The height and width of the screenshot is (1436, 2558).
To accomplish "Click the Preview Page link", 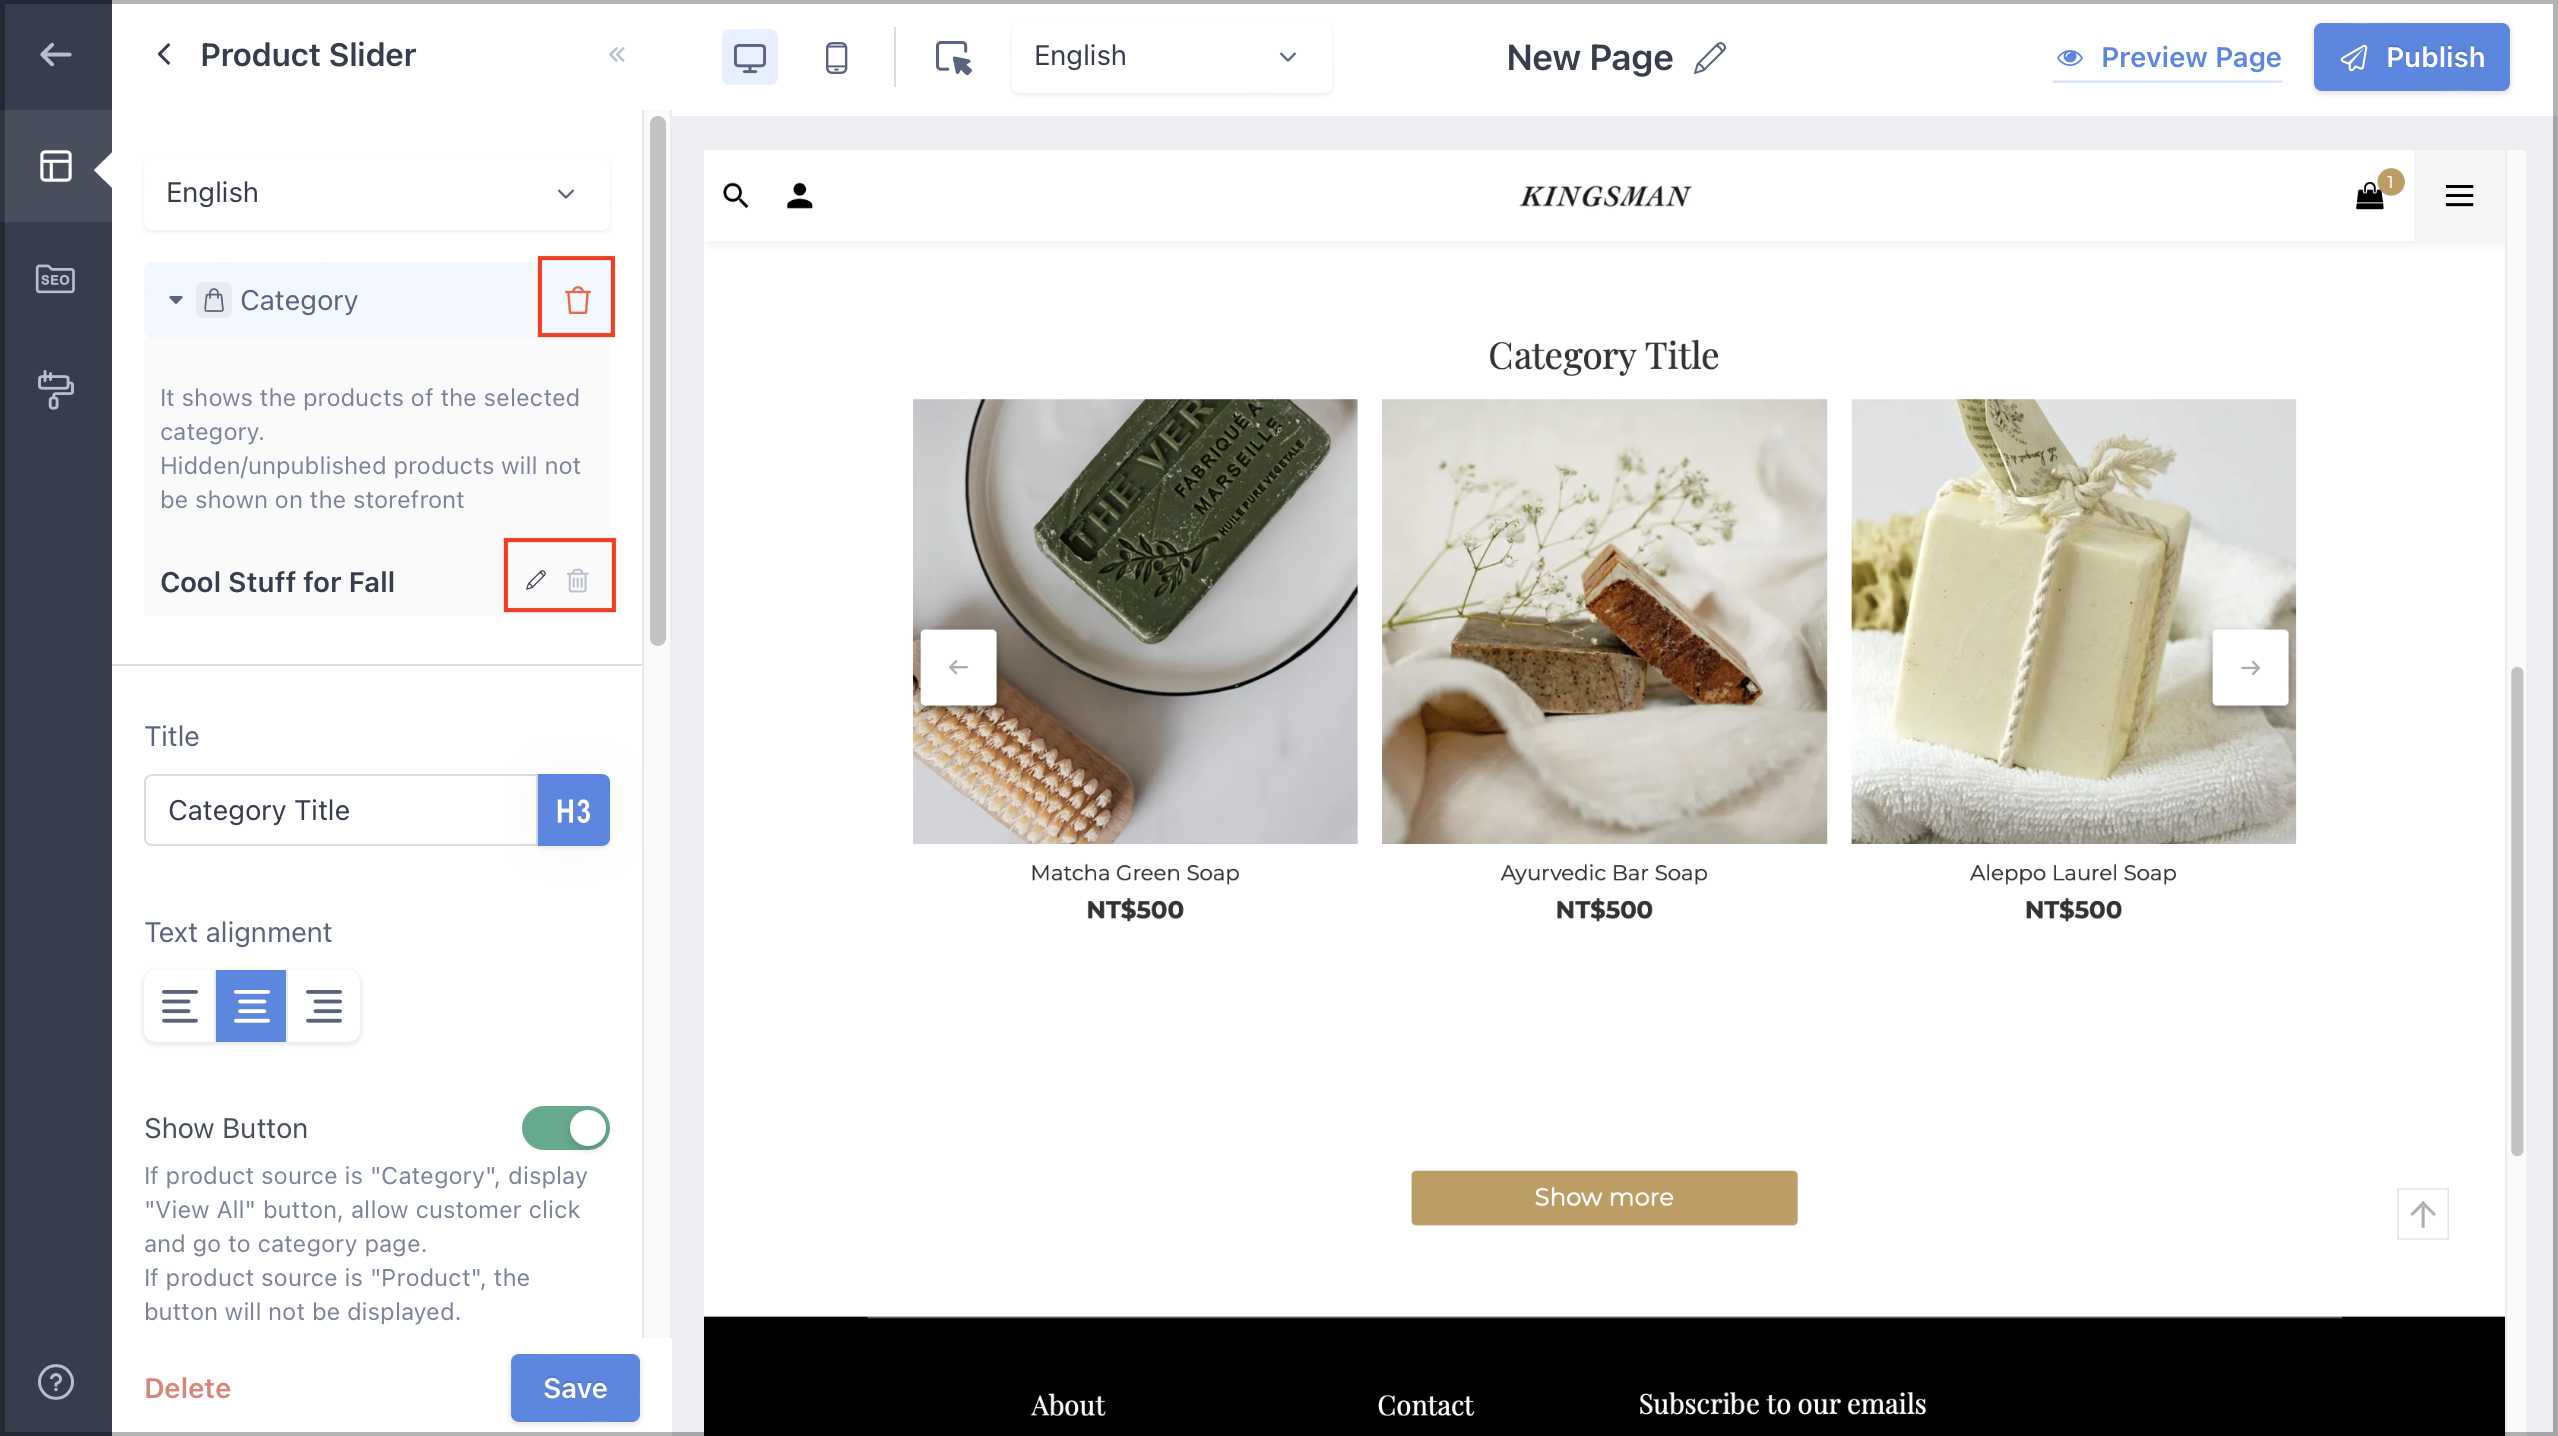I will [x=2168, y=57].
